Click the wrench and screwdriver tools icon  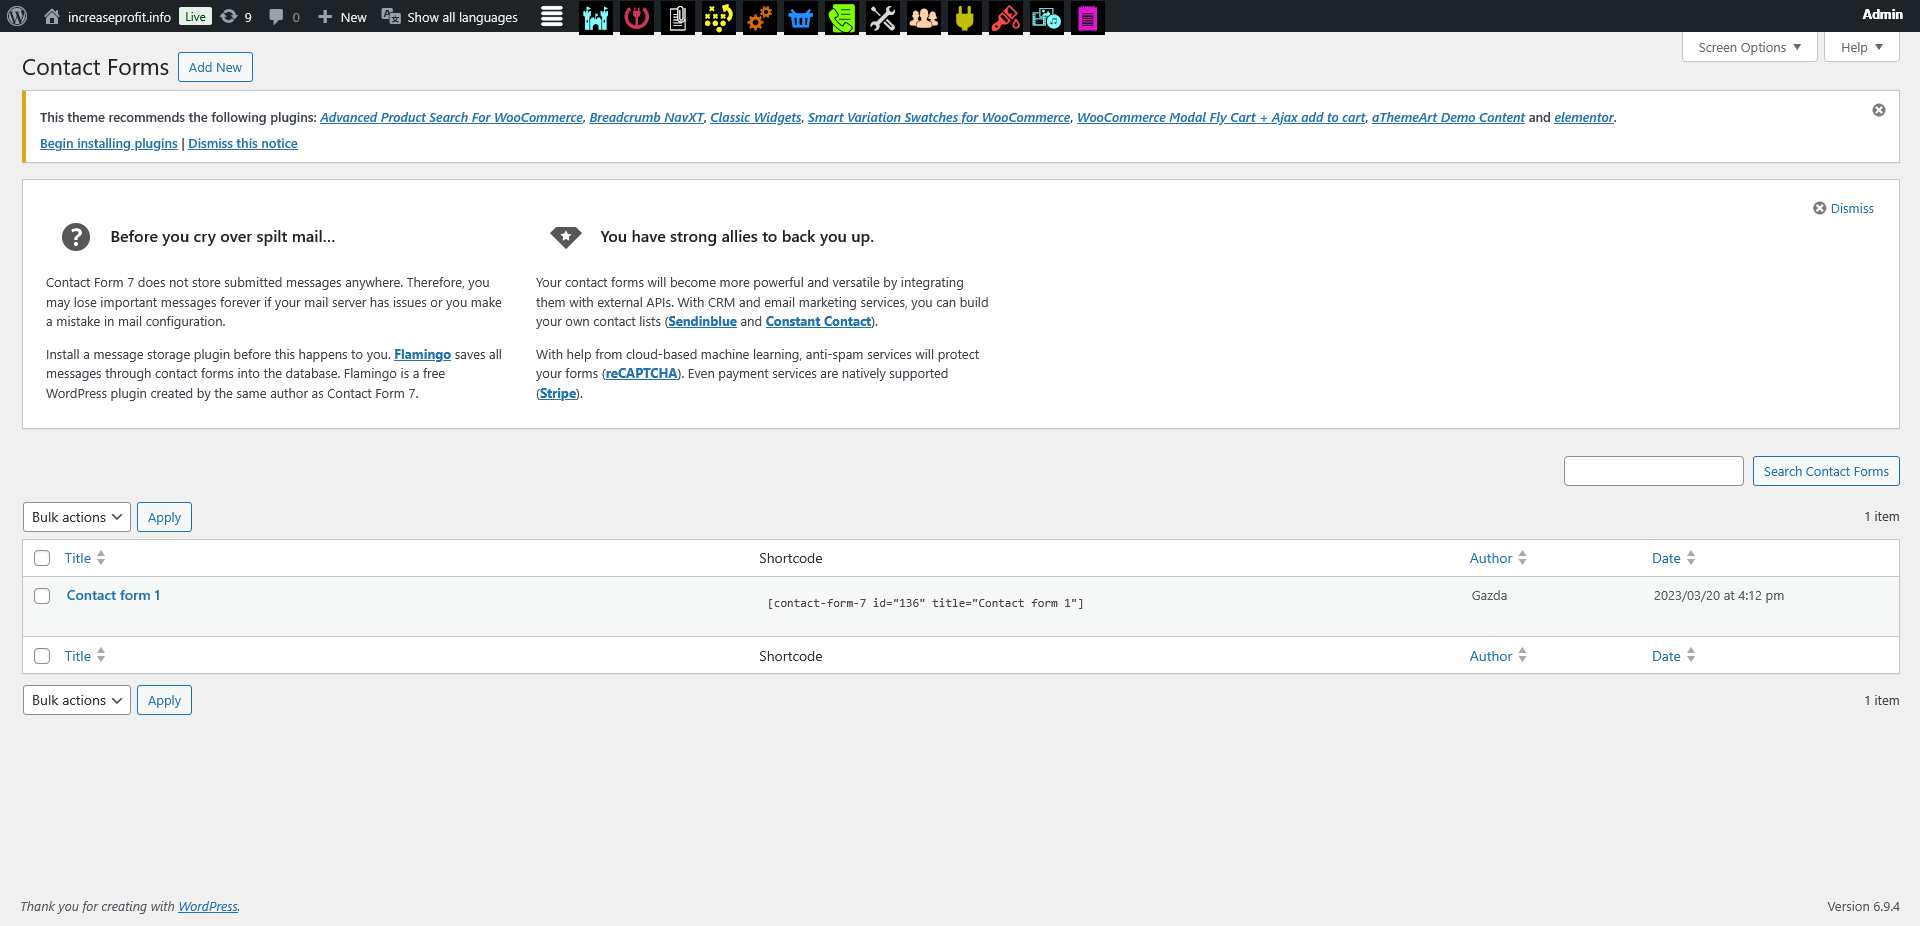pyautogui.click(x=883, y=17)
